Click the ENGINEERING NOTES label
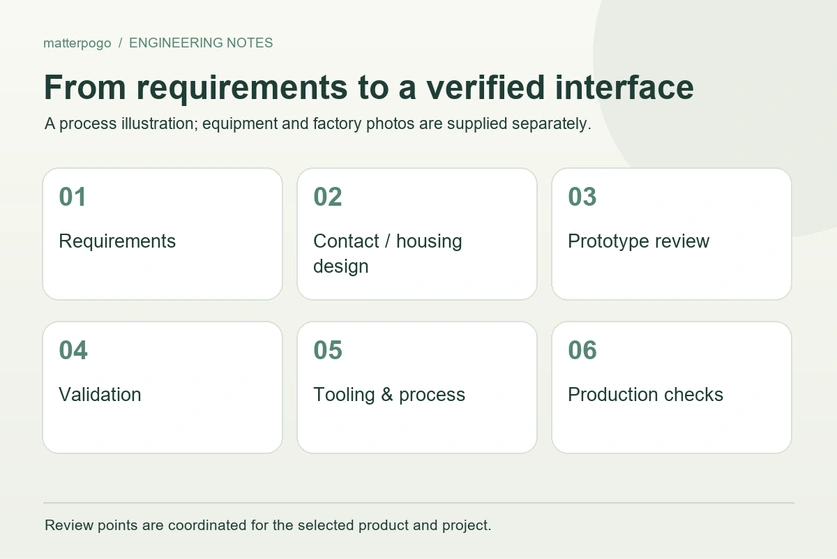Image resolution: width=837 pixels, height=559 pixels. pyautogui.click(x=201, y=43)
